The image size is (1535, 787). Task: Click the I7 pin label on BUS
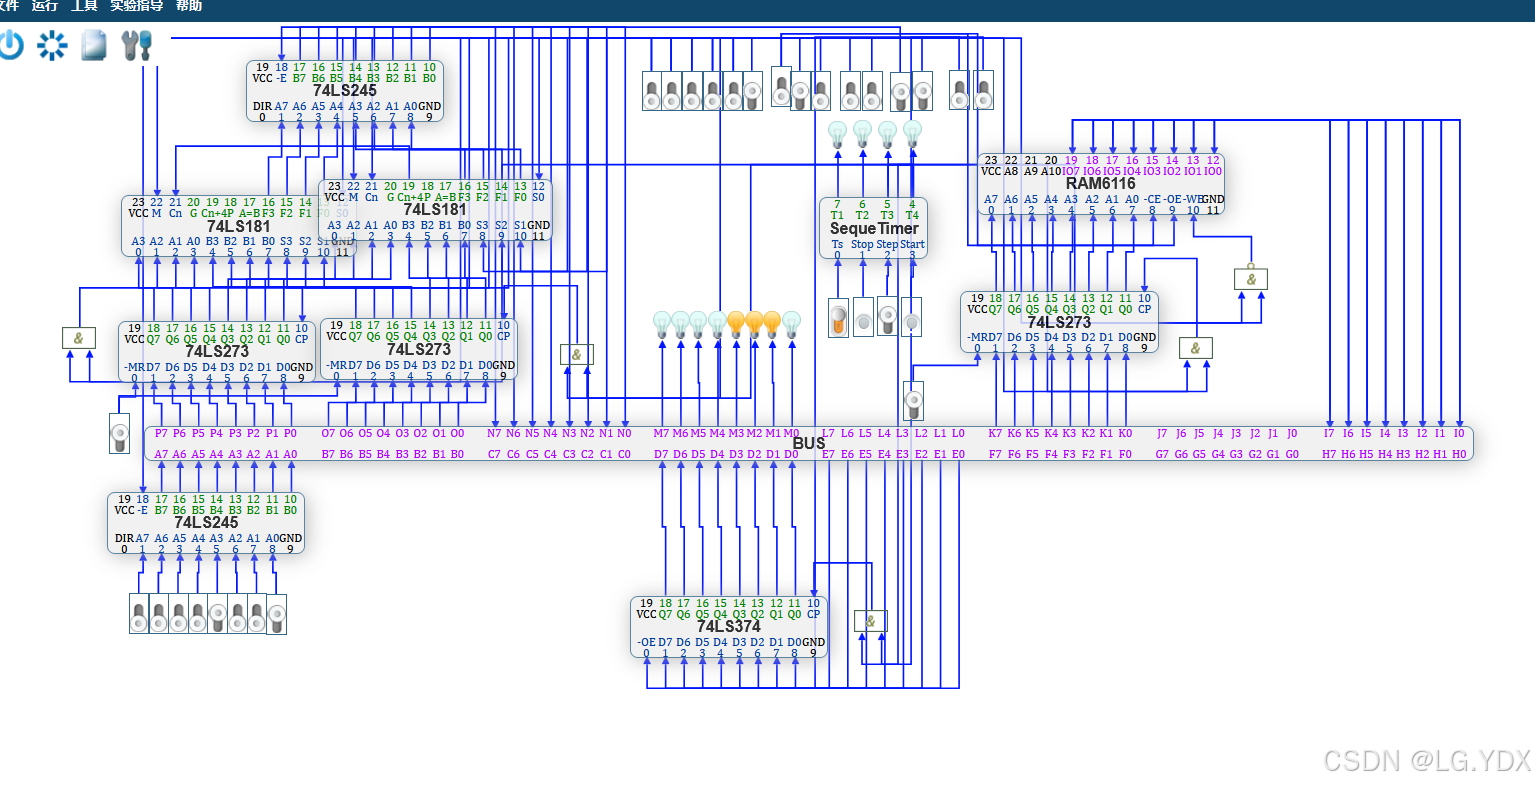tap(1329, 434)
